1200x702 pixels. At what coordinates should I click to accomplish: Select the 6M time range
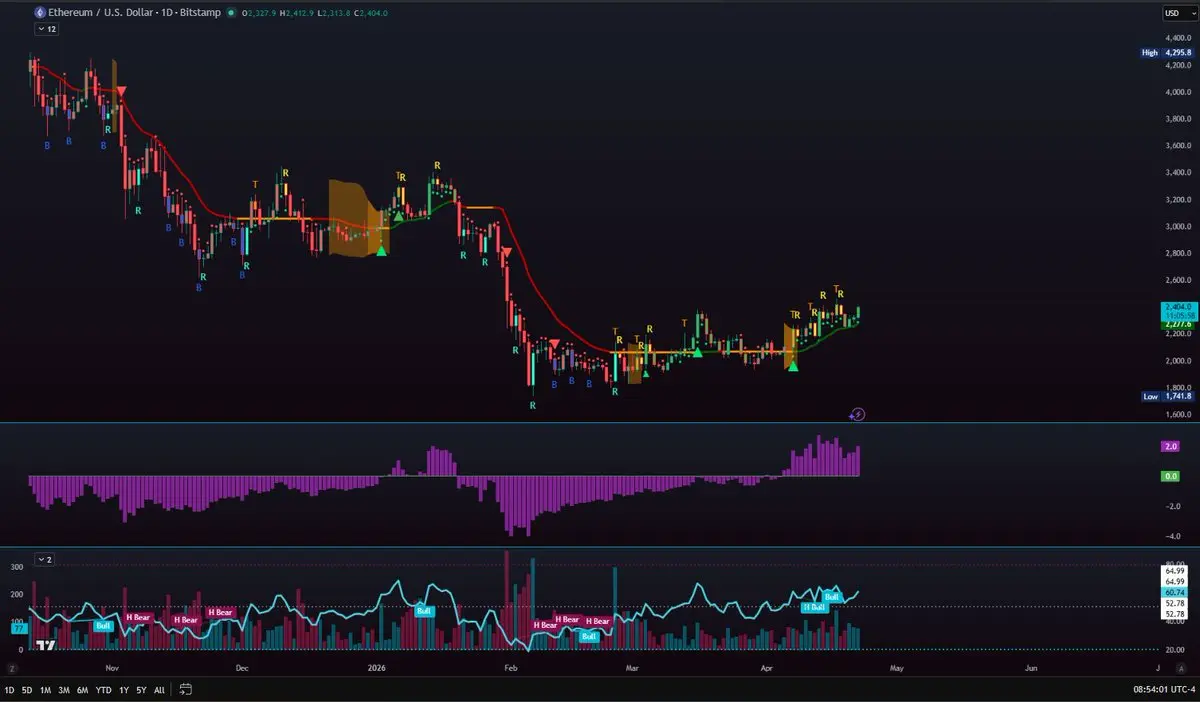82,690
